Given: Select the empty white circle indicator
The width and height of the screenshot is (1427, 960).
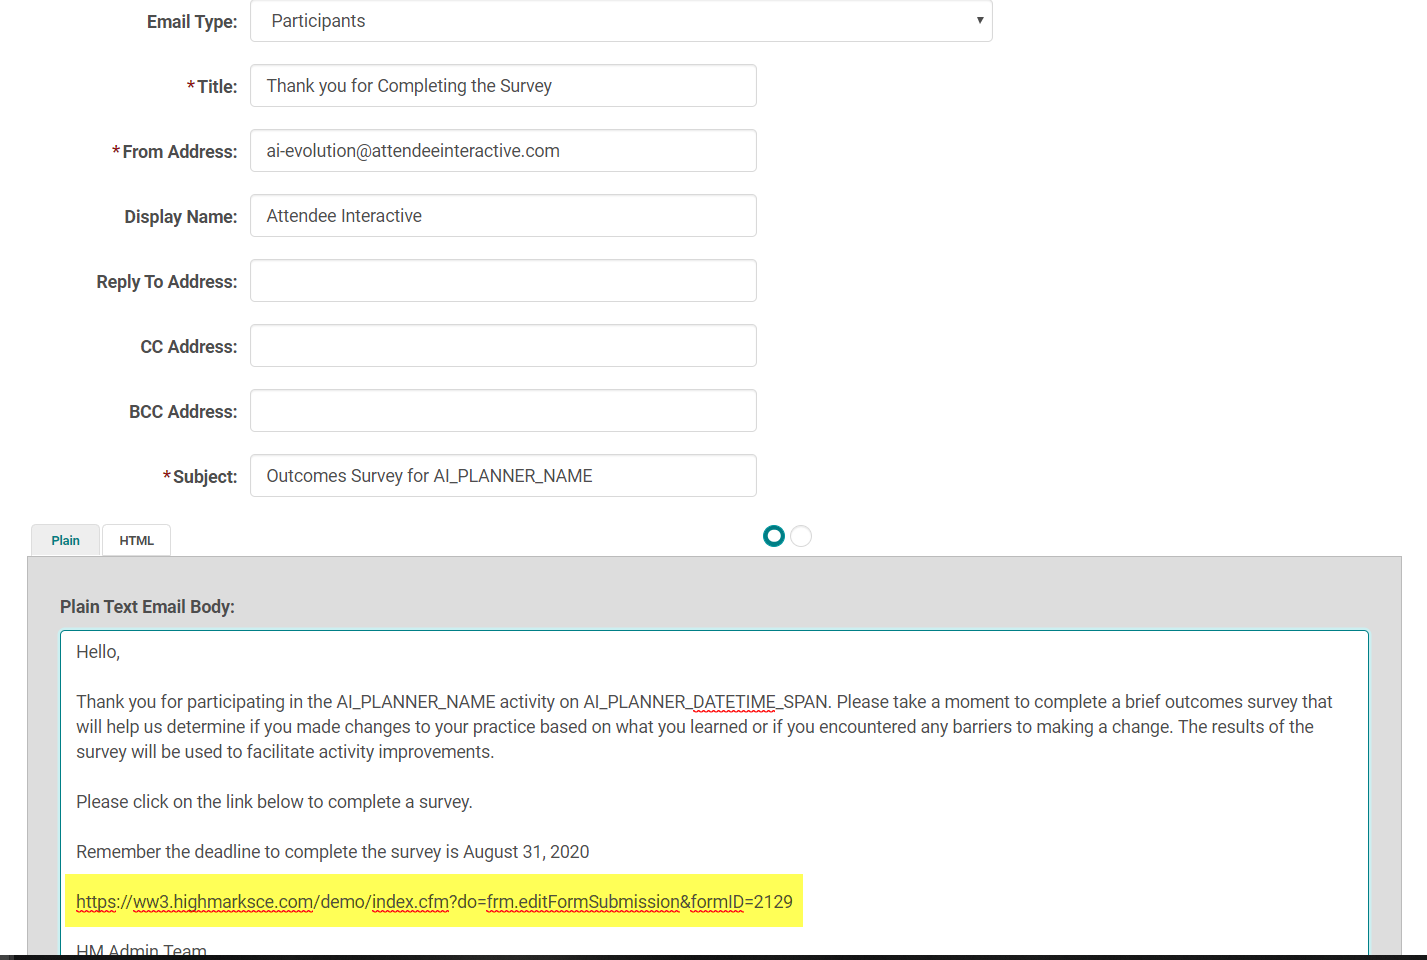Looking at the screenshot, I should [801, 536].
